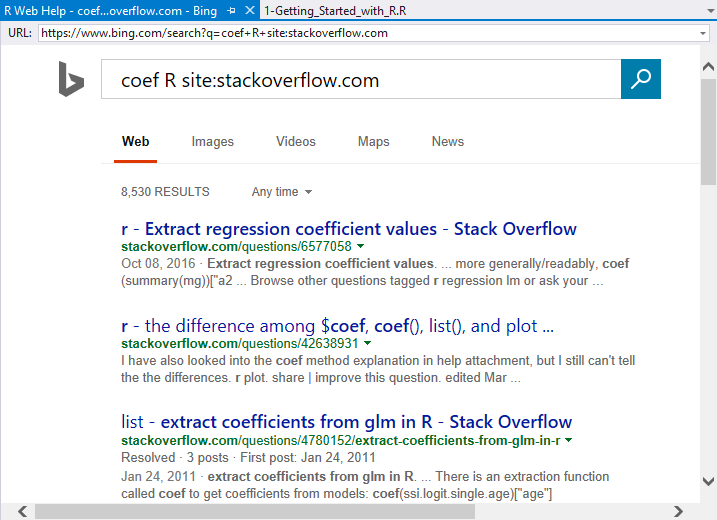Switch to the 1-Getting_Started_with_R.R tab
This screenshot has height=520, width=717.
click(x=335, y=11)
